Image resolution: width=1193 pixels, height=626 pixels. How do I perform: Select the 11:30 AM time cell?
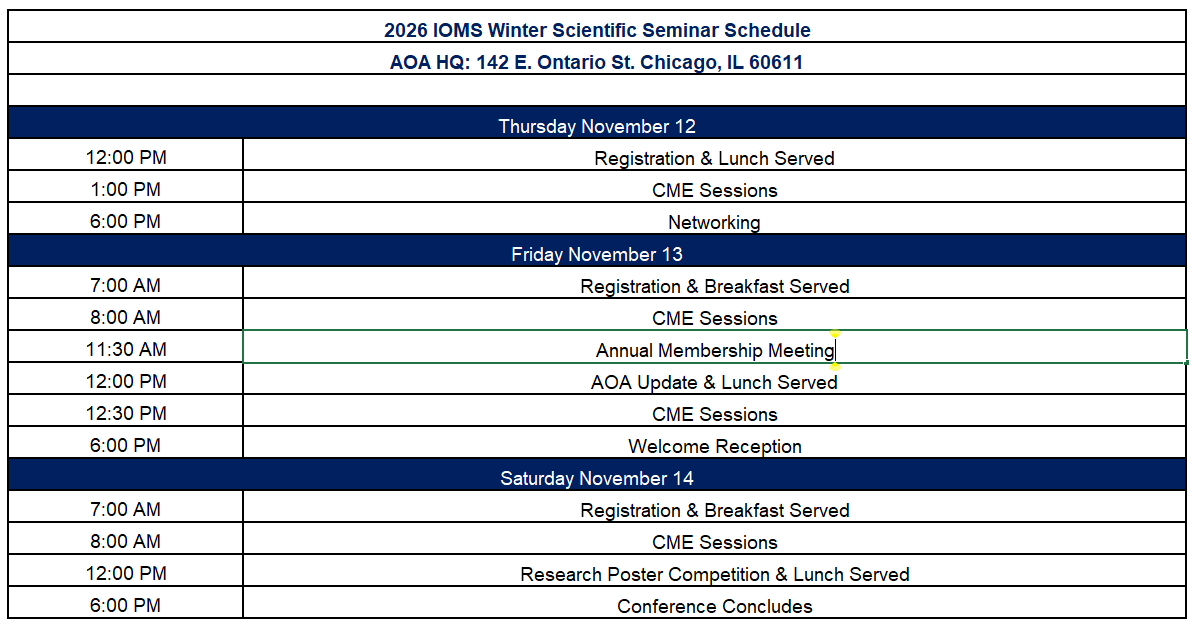[x=126, y=347]
